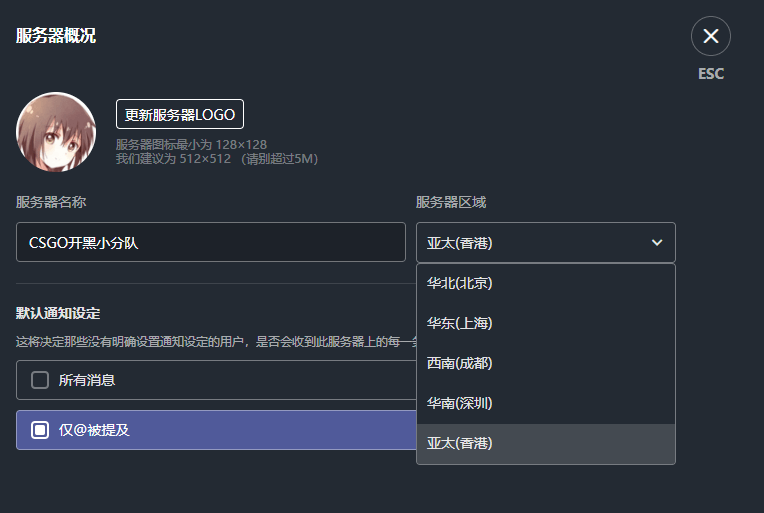Close the server overview with the X icon
Screen dimensions: 764x513
(710, 36)
